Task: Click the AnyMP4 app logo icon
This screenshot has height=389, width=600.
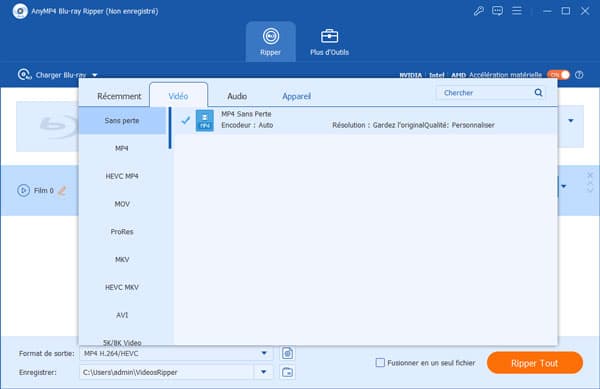Action: (20, 11)
